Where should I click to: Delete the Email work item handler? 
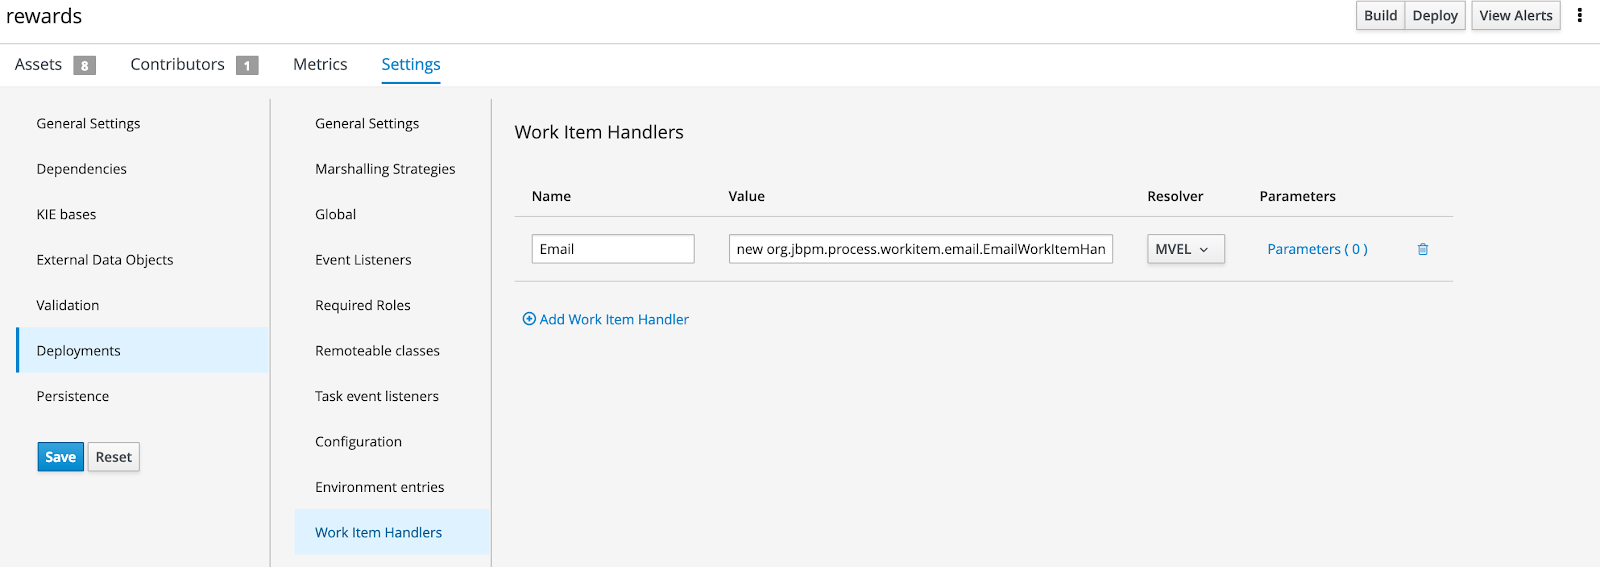click(x=1422, y=249)
